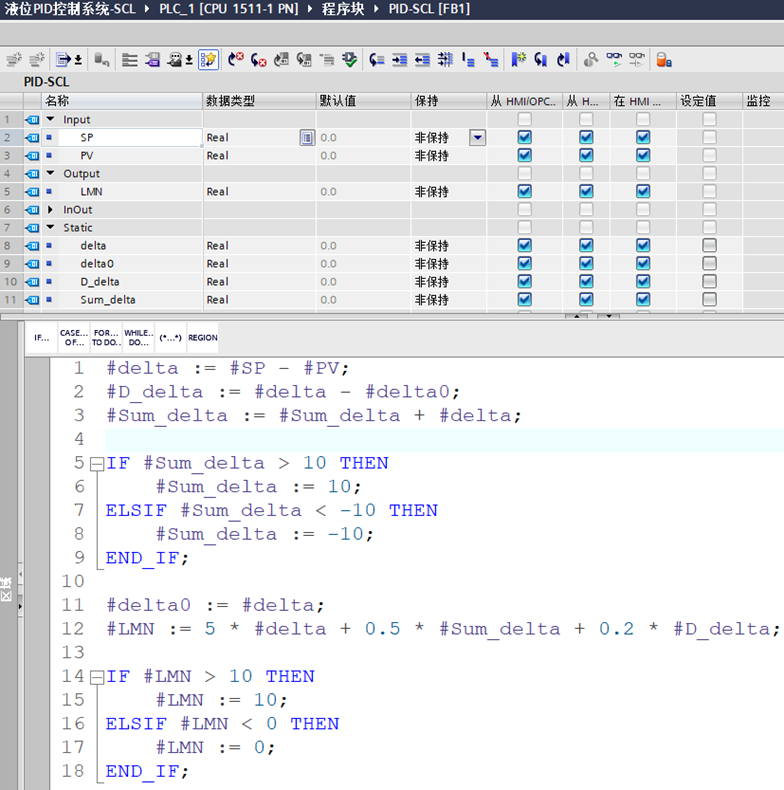
Task: Expand the InOut section
Action: point(52,210)
